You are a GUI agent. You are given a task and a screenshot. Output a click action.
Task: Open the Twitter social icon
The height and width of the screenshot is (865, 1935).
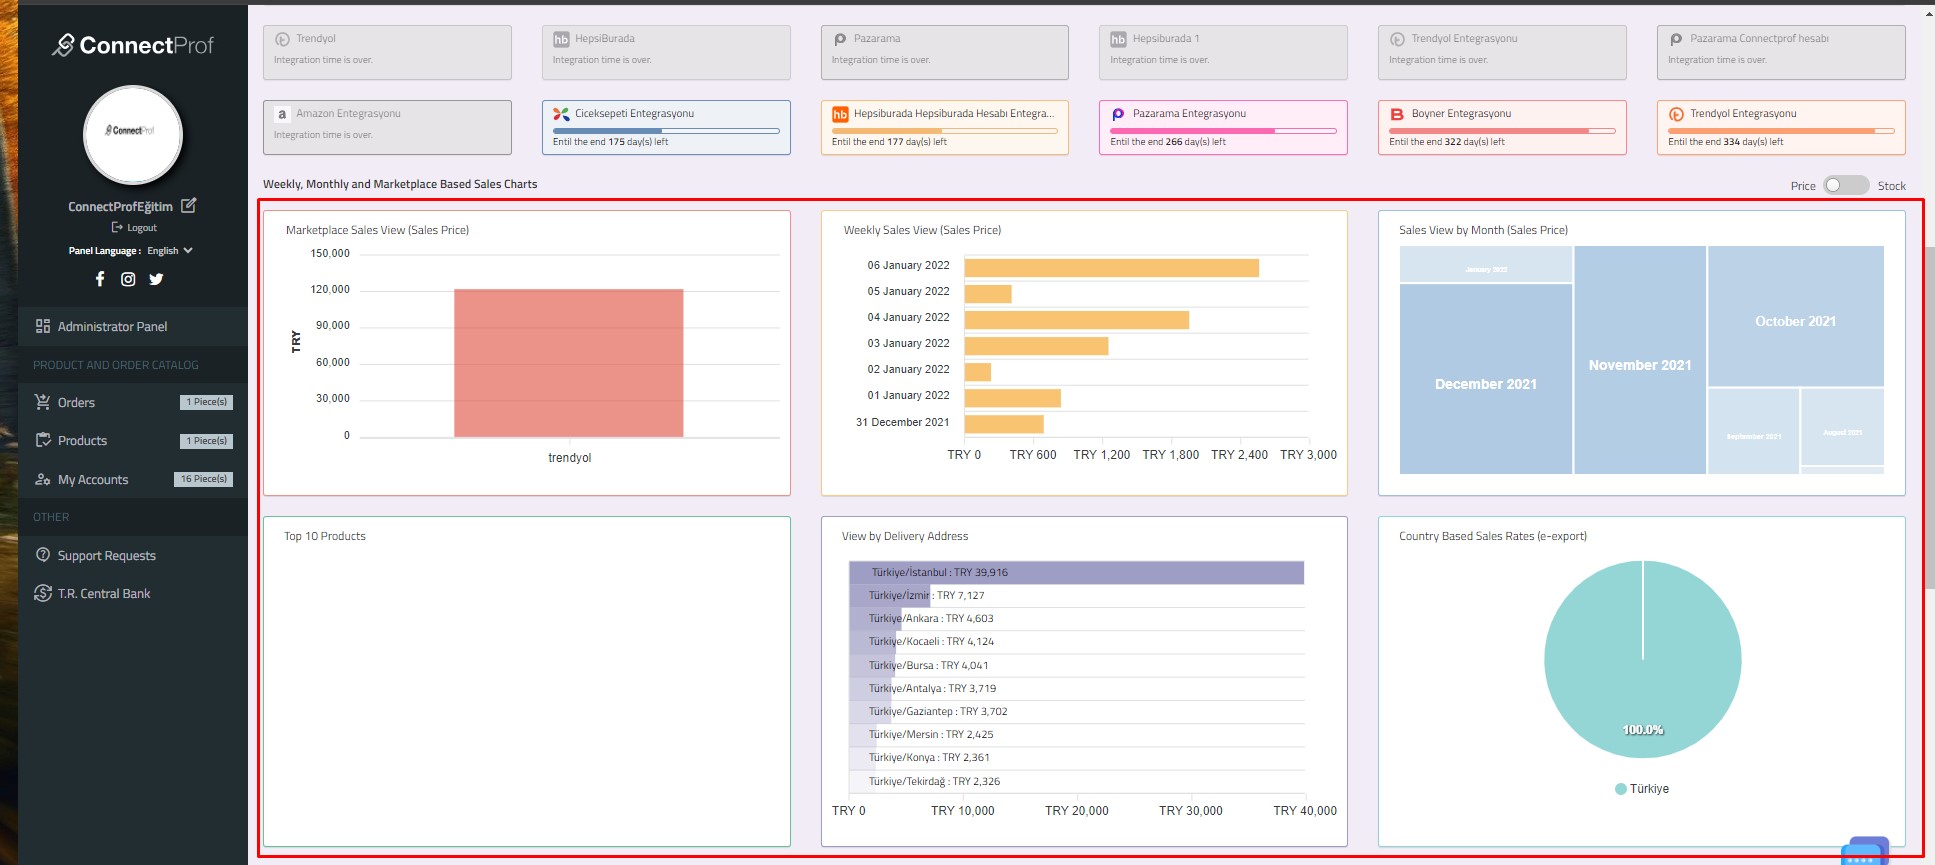tap(156, 279)
